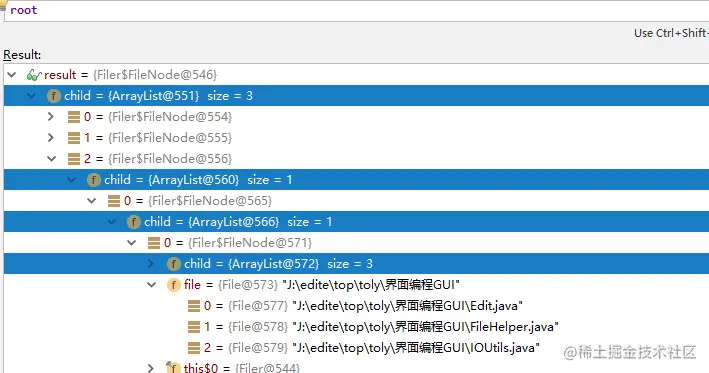The width and height of the screenshot is (709, 373).
Task: Click array element icon of Filer$FileNode@554
Action: [x=74, y=117]
